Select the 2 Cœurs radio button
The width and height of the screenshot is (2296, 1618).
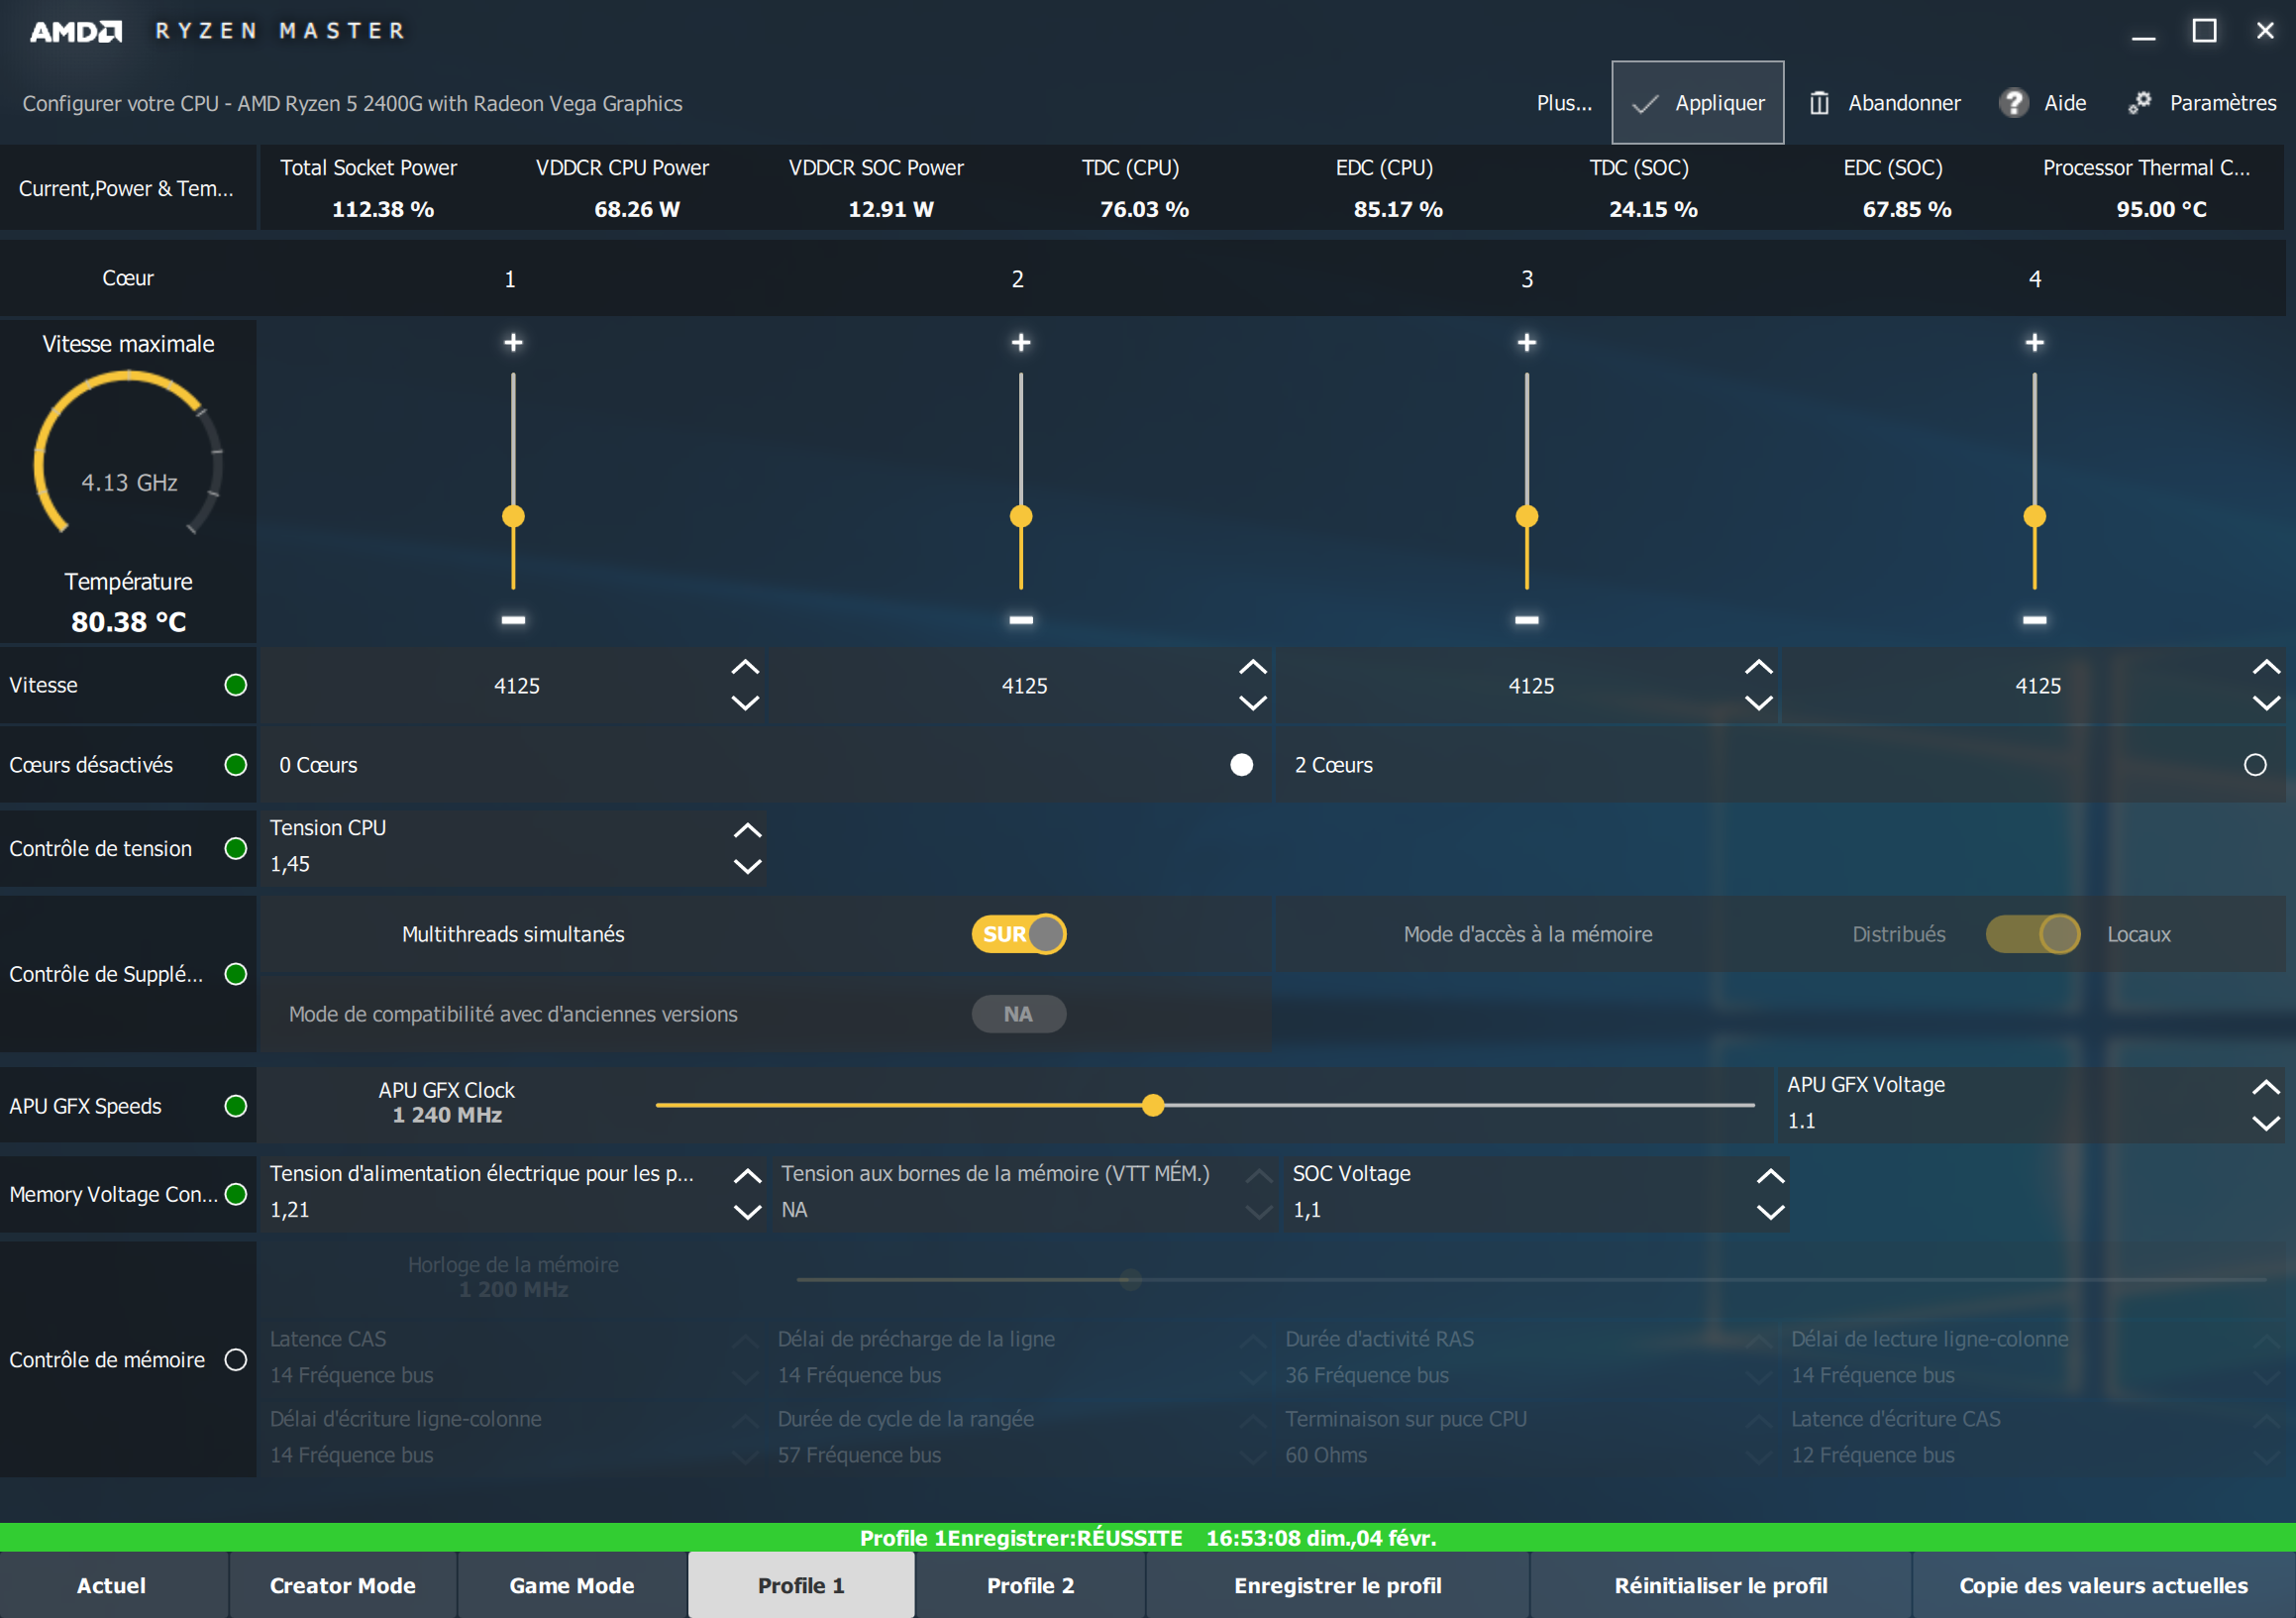[2254, 765]
